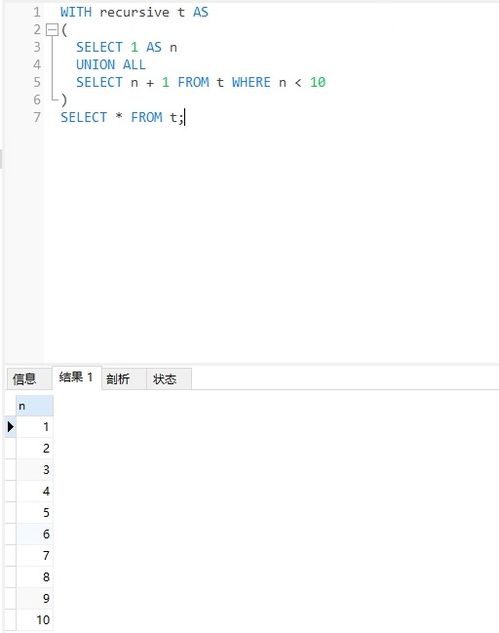Screen dimensions: 499x633
Task: Select result cell with value 10
Action: pyautogui.click(x=35, y=620)
